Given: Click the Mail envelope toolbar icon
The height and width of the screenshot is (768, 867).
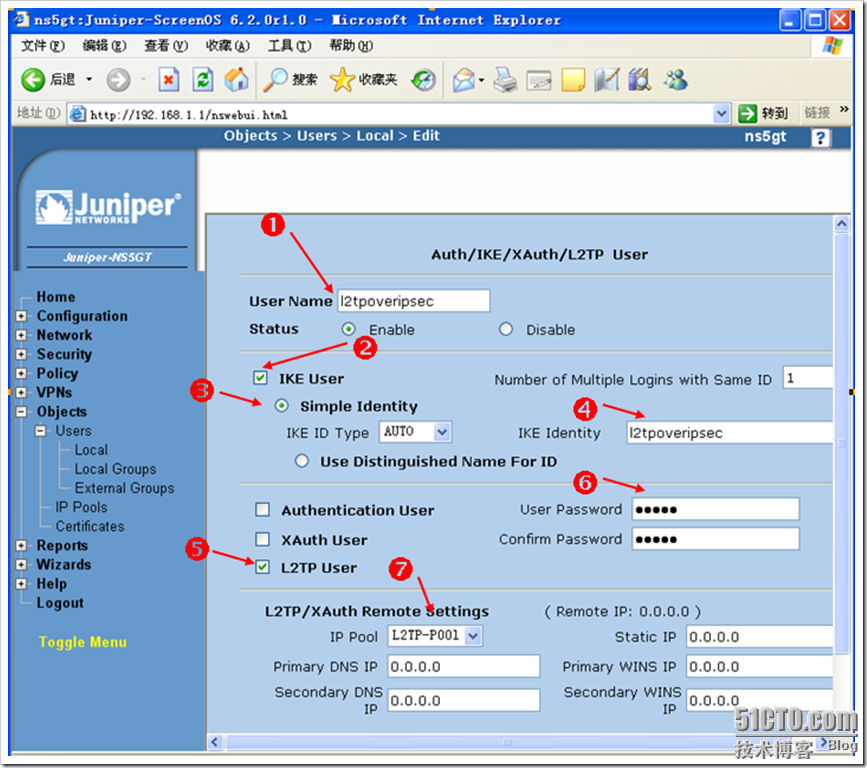Looking at the screenshot, I should pyautogui.click(x=464, y=80).
